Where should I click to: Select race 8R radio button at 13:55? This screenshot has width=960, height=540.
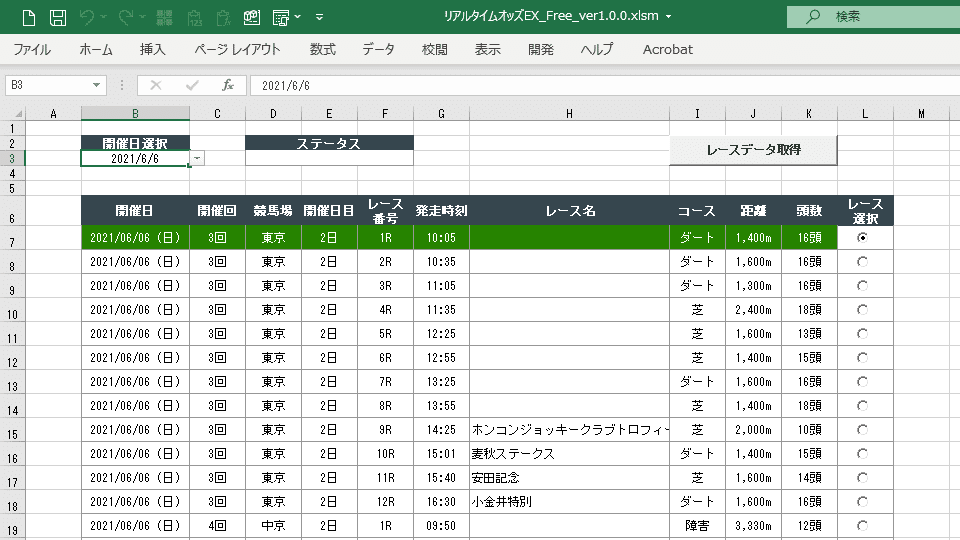tap(863, 405)
